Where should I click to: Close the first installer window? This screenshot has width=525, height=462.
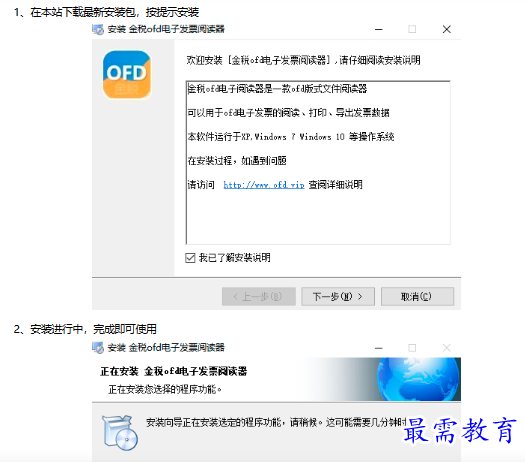[x=447, y=29]
